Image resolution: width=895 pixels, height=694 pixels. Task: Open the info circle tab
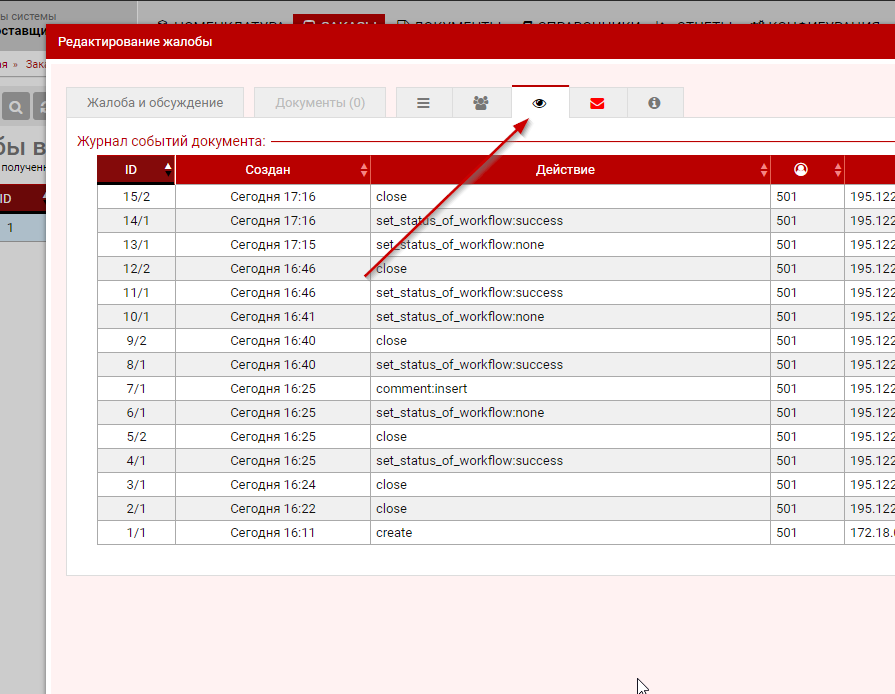654,103
